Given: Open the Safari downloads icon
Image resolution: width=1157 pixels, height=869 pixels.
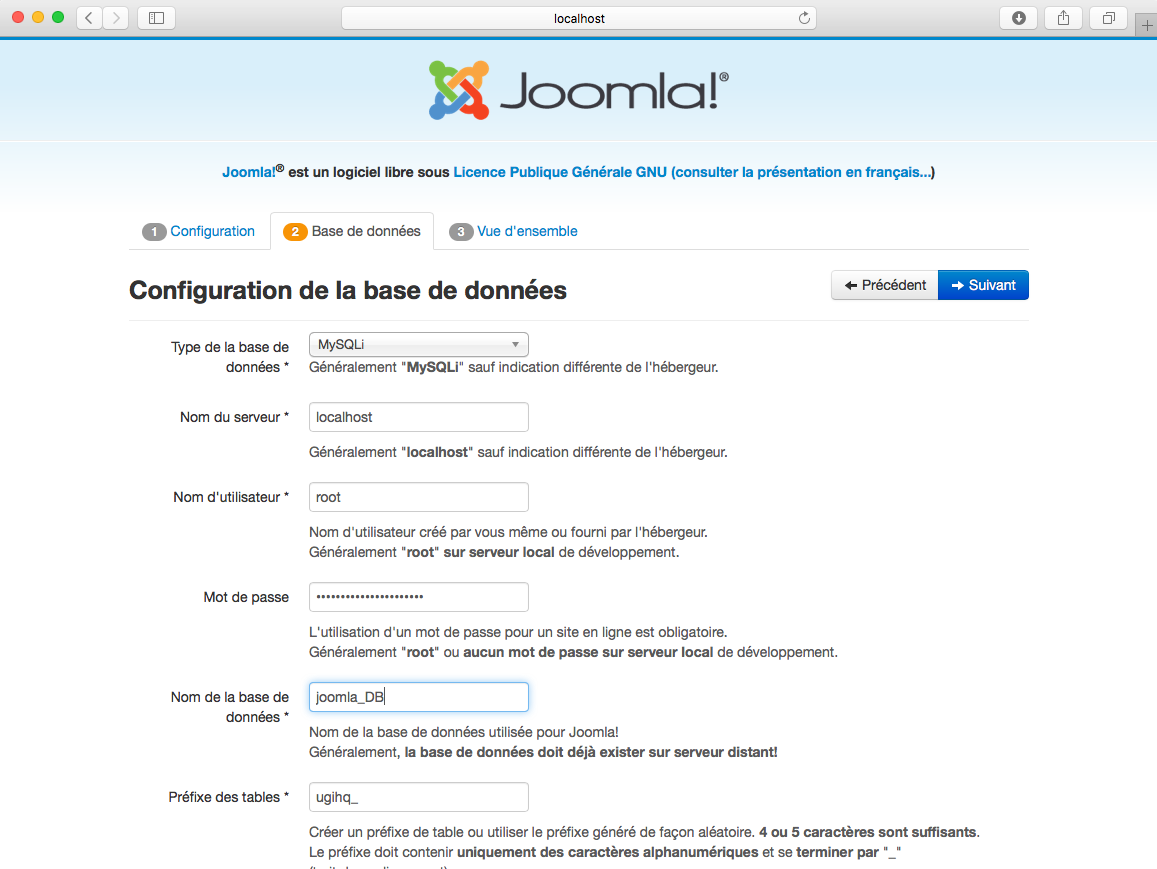Looking at the screenshot, I should click(x=1019, y=18).
